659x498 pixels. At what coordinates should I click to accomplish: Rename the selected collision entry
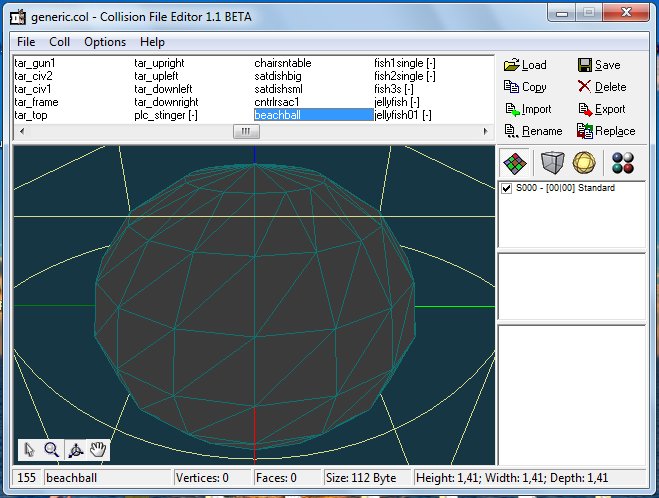pyautogui.click(x=533, y=131)
